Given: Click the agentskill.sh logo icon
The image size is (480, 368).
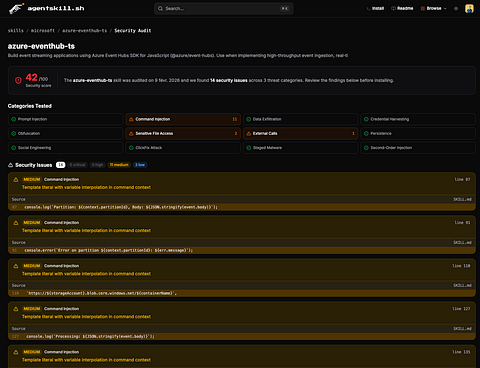Looking at the screenshot, I should click(16, 8).
